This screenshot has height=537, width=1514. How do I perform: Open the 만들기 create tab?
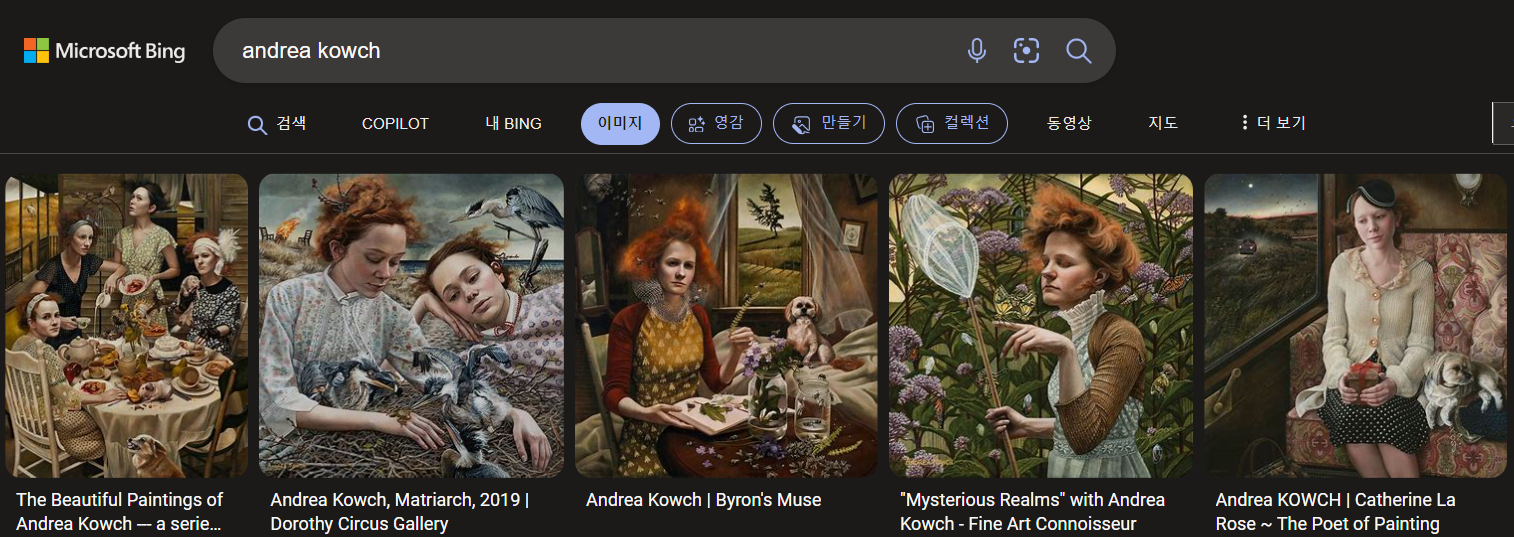click(x=829, y=124)
